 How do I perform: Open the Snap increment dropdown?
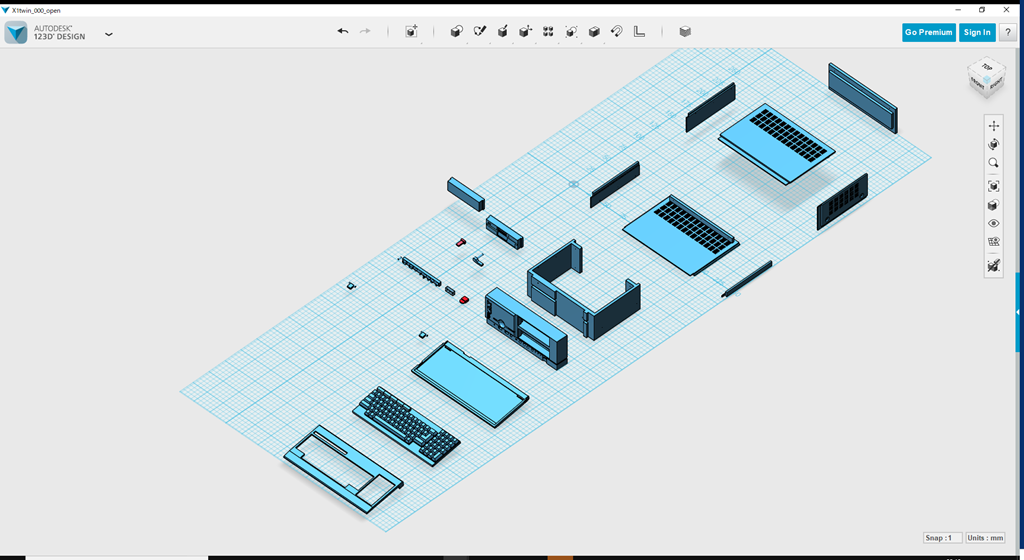942,538
